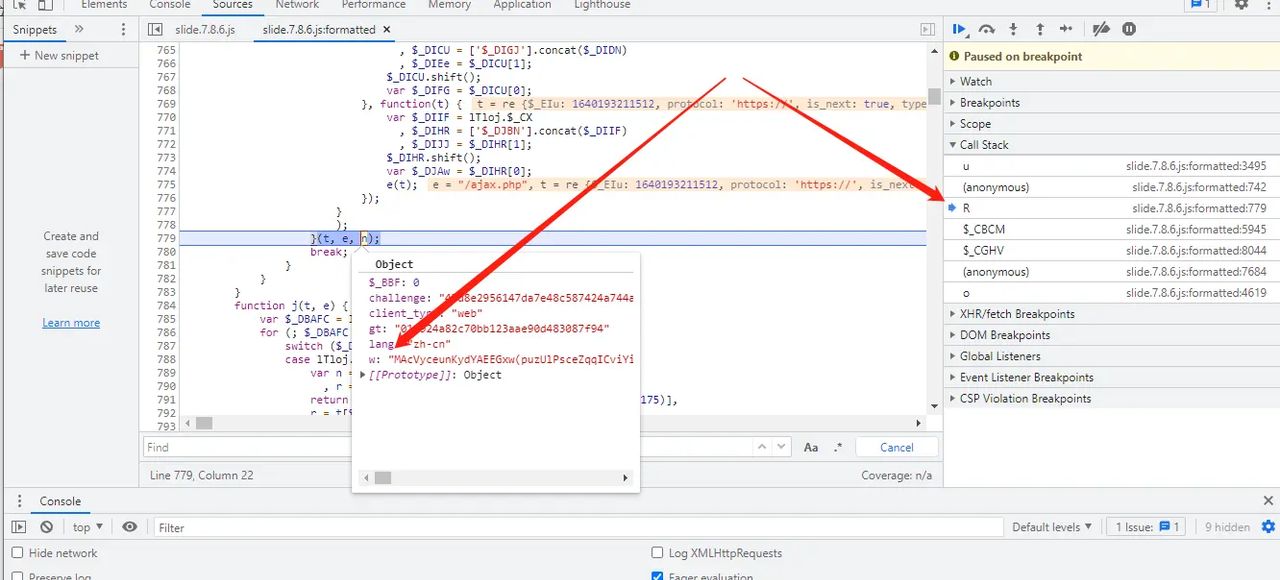Expand XHR/fetch Breakpoints section
This screenshot has height=580, width=1280.
point(1017,314)
